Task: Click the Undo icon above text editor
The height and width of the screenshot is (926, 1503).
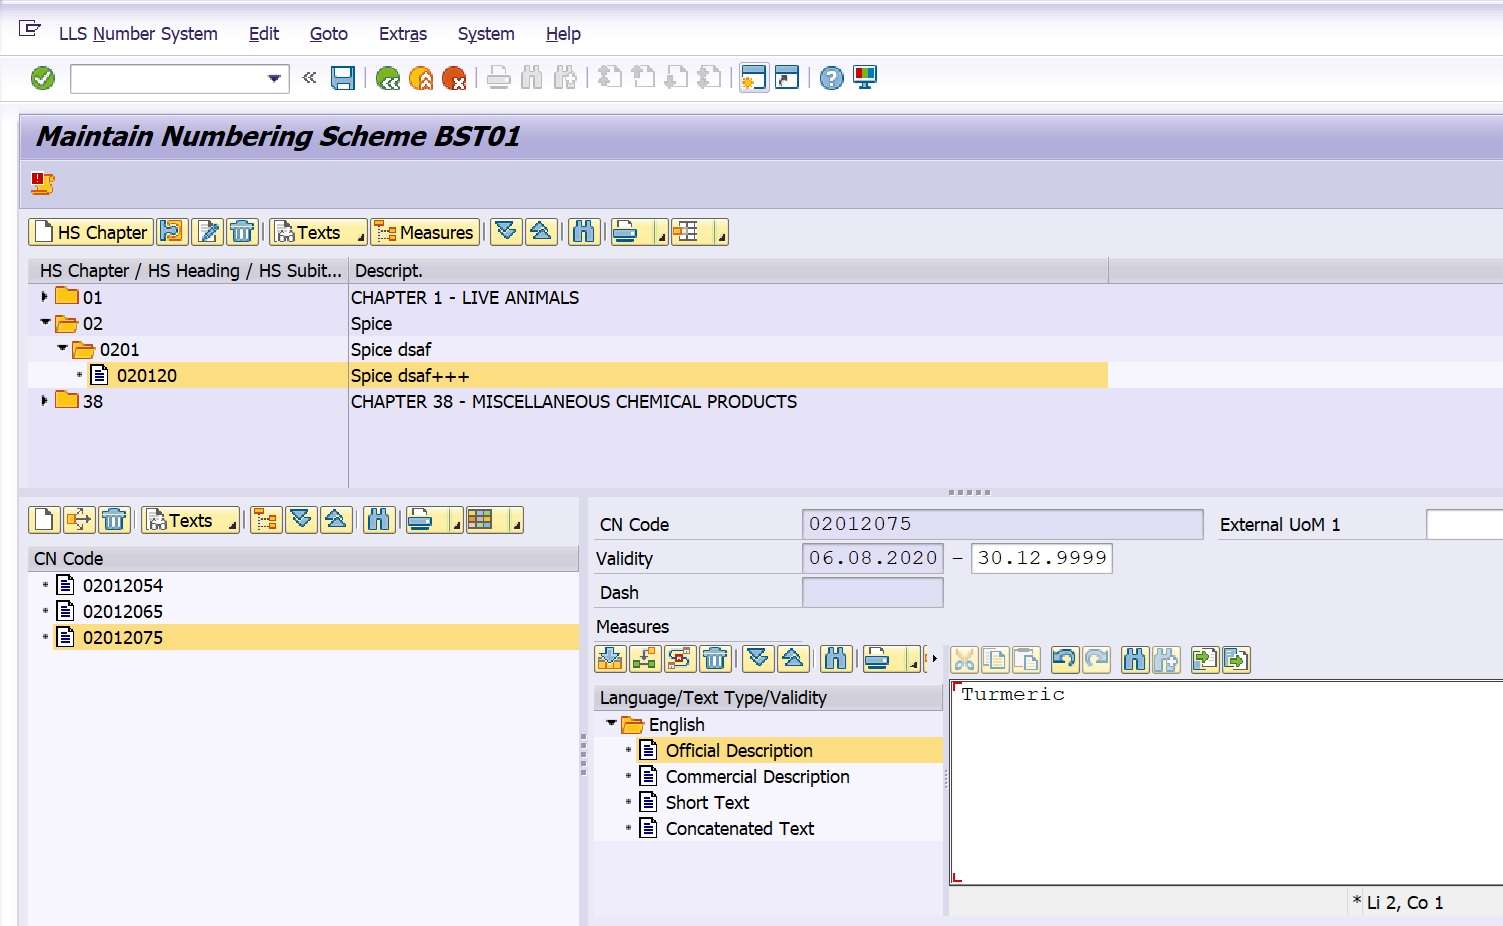Action: 1064,659
